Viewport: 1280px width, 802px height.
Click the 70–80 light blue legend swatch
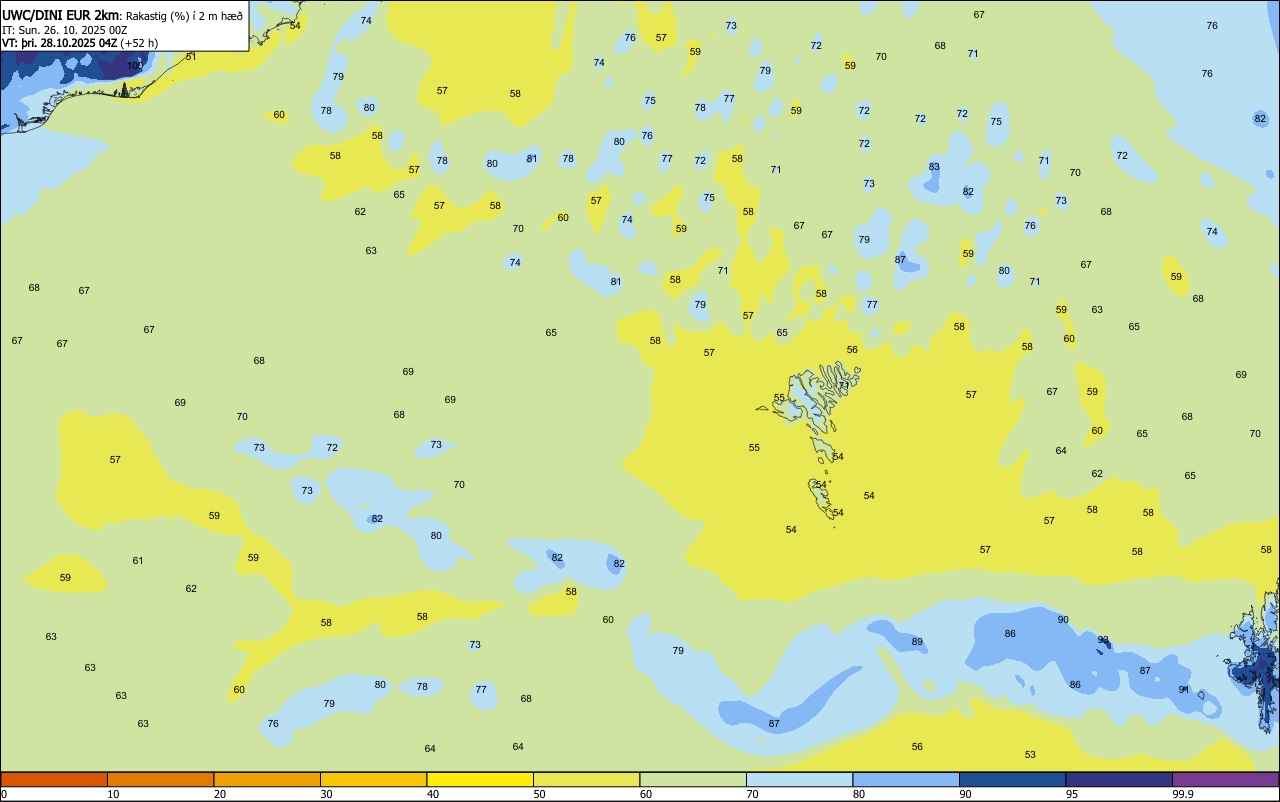799,779
